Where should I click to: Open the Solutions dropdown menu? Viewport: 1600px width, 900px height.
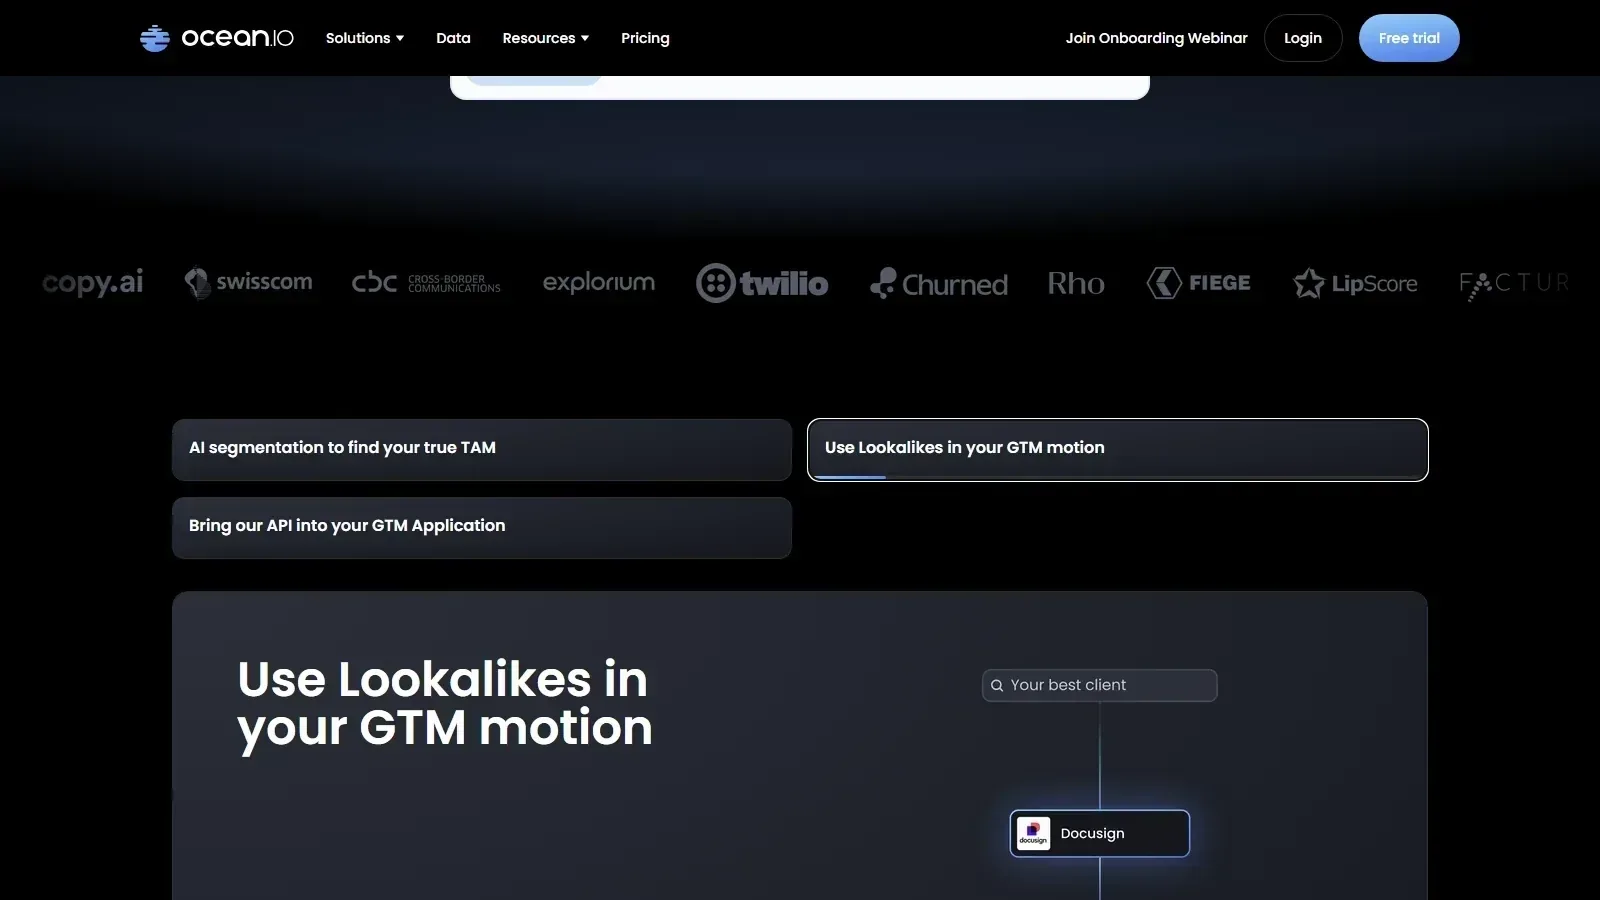pos(365,38)
